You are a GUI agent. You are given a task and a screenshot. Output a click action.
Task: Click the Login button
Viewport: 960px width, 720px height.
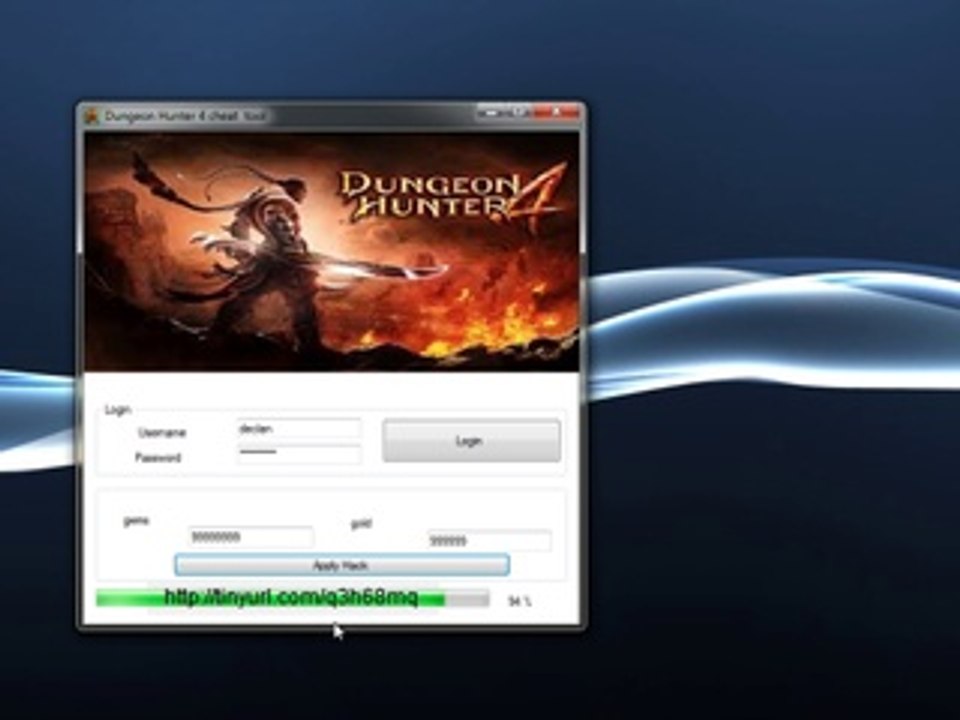click(x=471, y=440)
